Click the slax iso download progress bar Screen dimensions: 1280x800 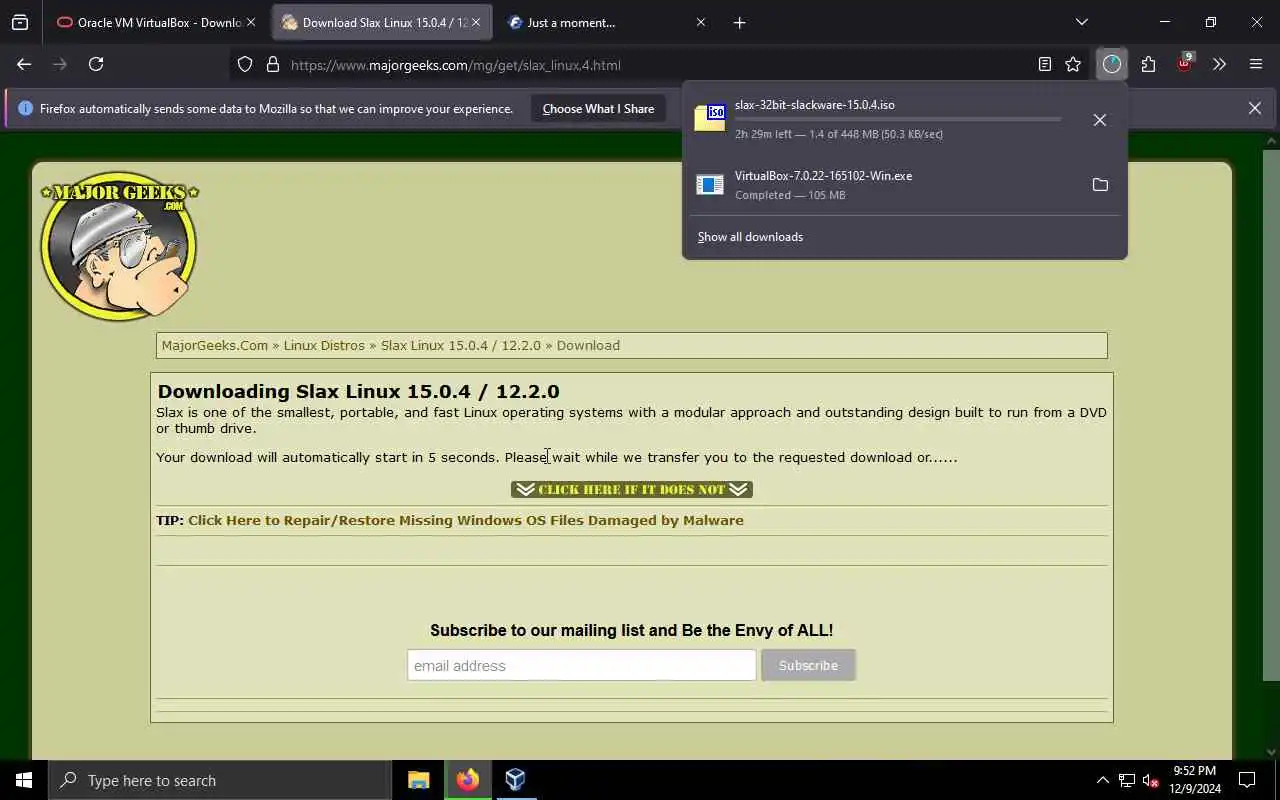click(x=898, y=119)
